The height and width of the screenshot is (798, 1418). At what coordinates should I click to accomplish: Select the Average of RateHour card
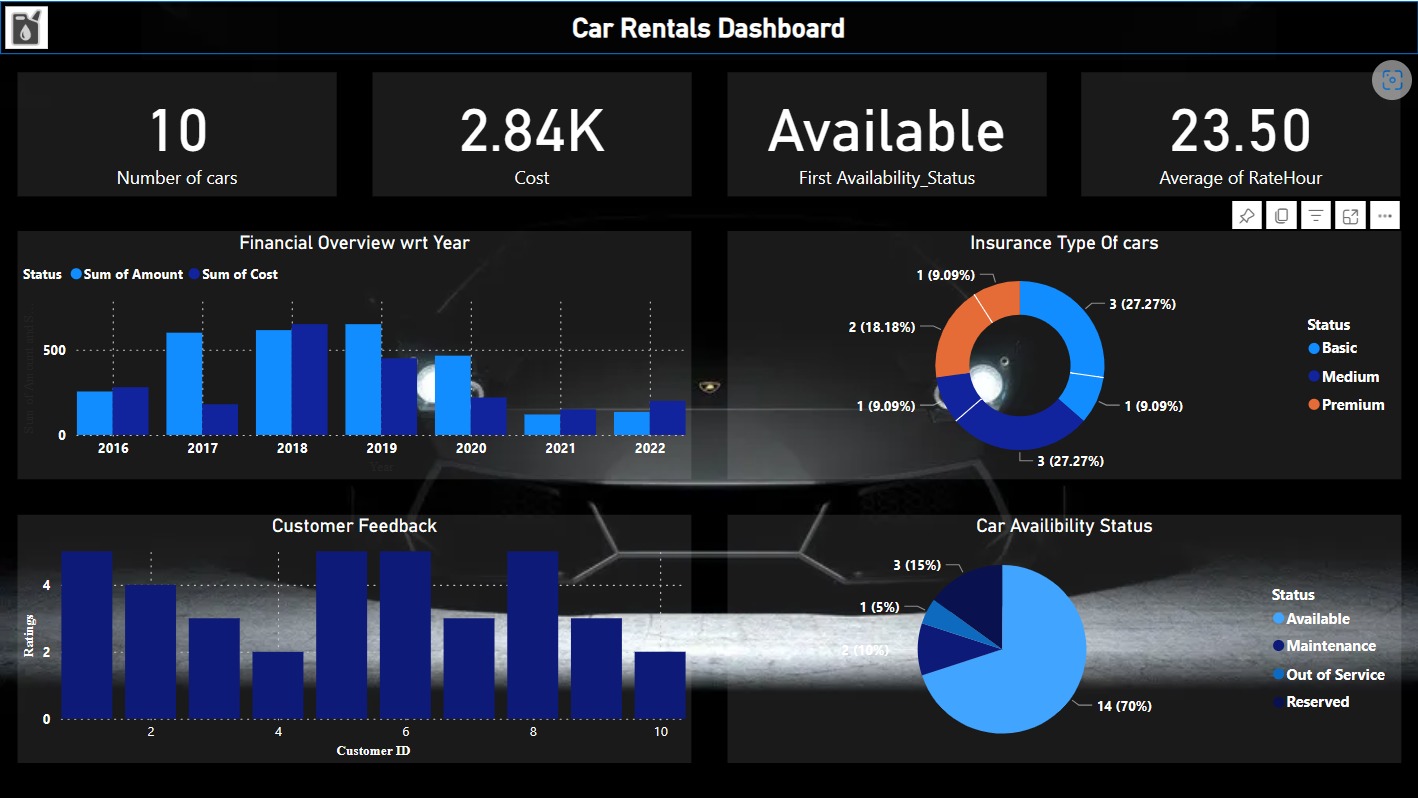click(x=1240, y=134)
